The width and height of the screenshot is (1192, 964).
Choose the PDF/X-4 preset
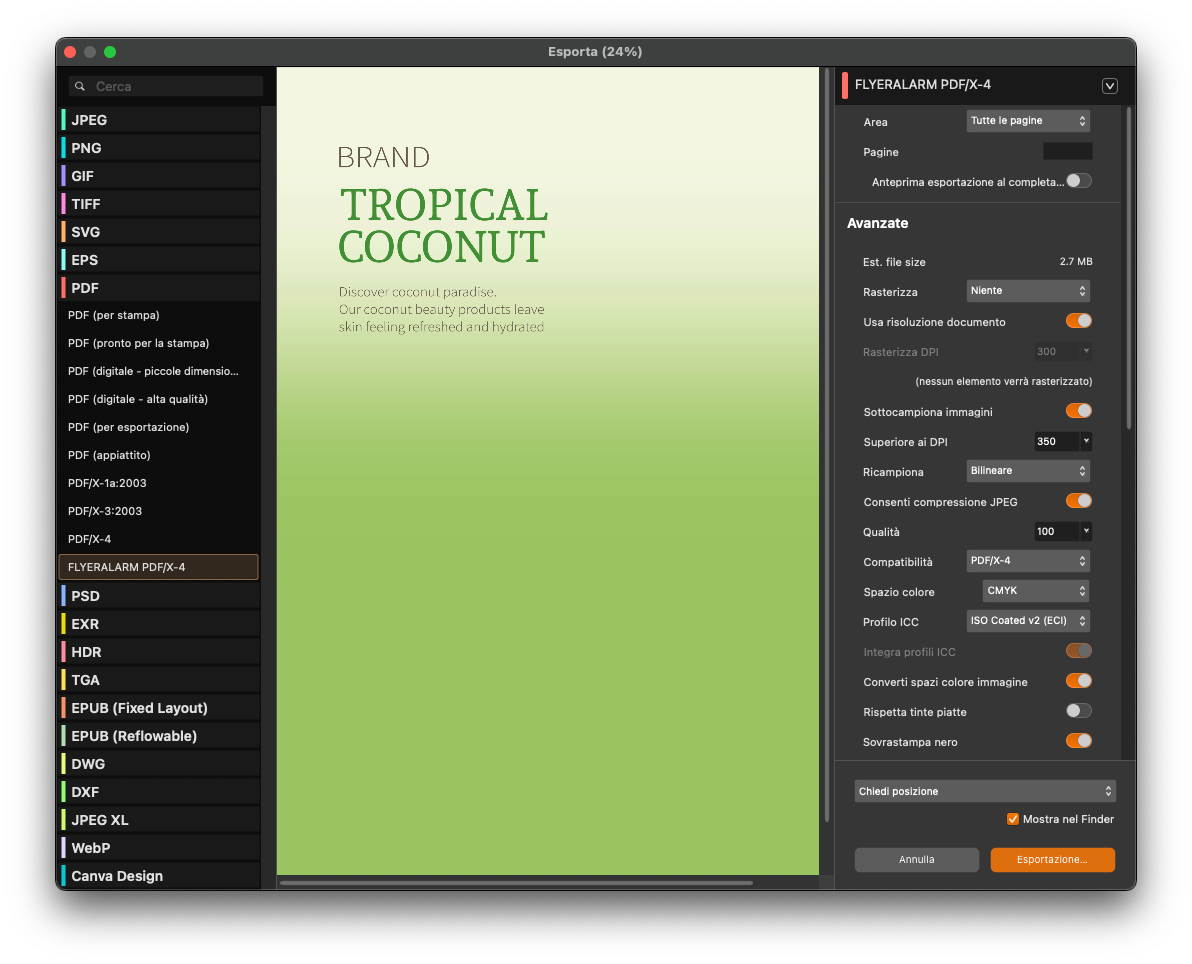(160, 539)
